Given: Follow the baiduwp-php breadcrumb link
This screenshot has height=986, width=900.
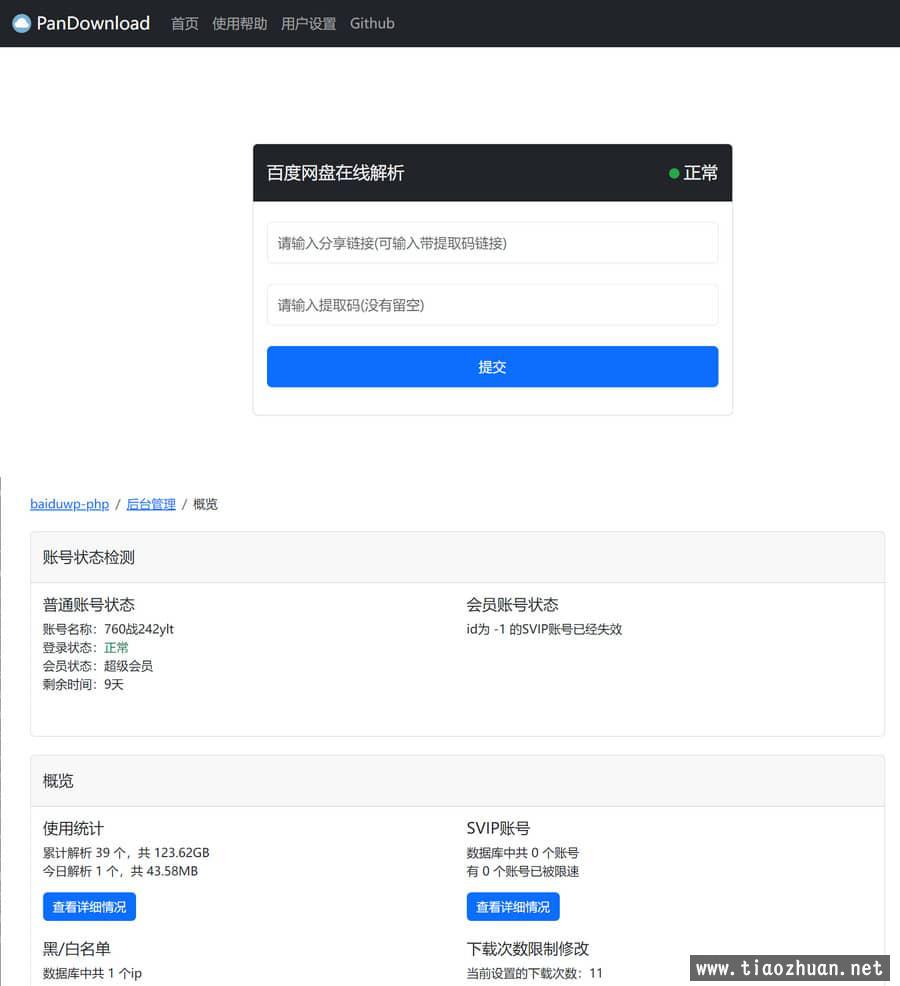Looking at the screenshot, I should click(x=69, y=504).
